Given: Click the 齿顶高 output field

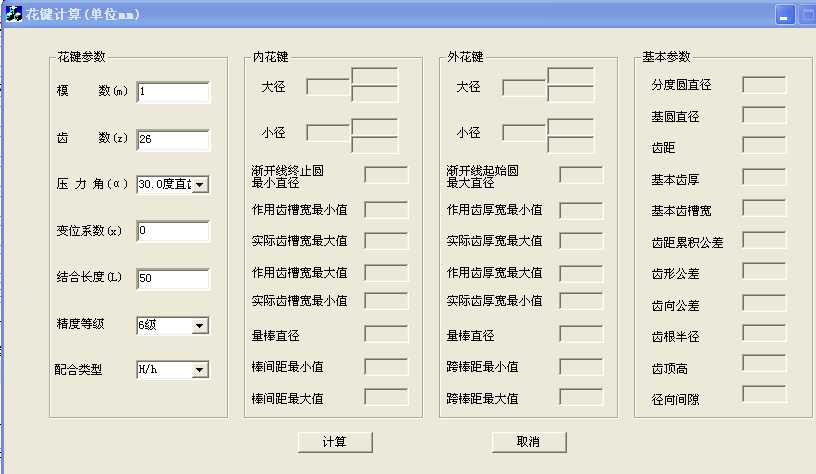Looking at the screenshot, I should coord(764,363).
